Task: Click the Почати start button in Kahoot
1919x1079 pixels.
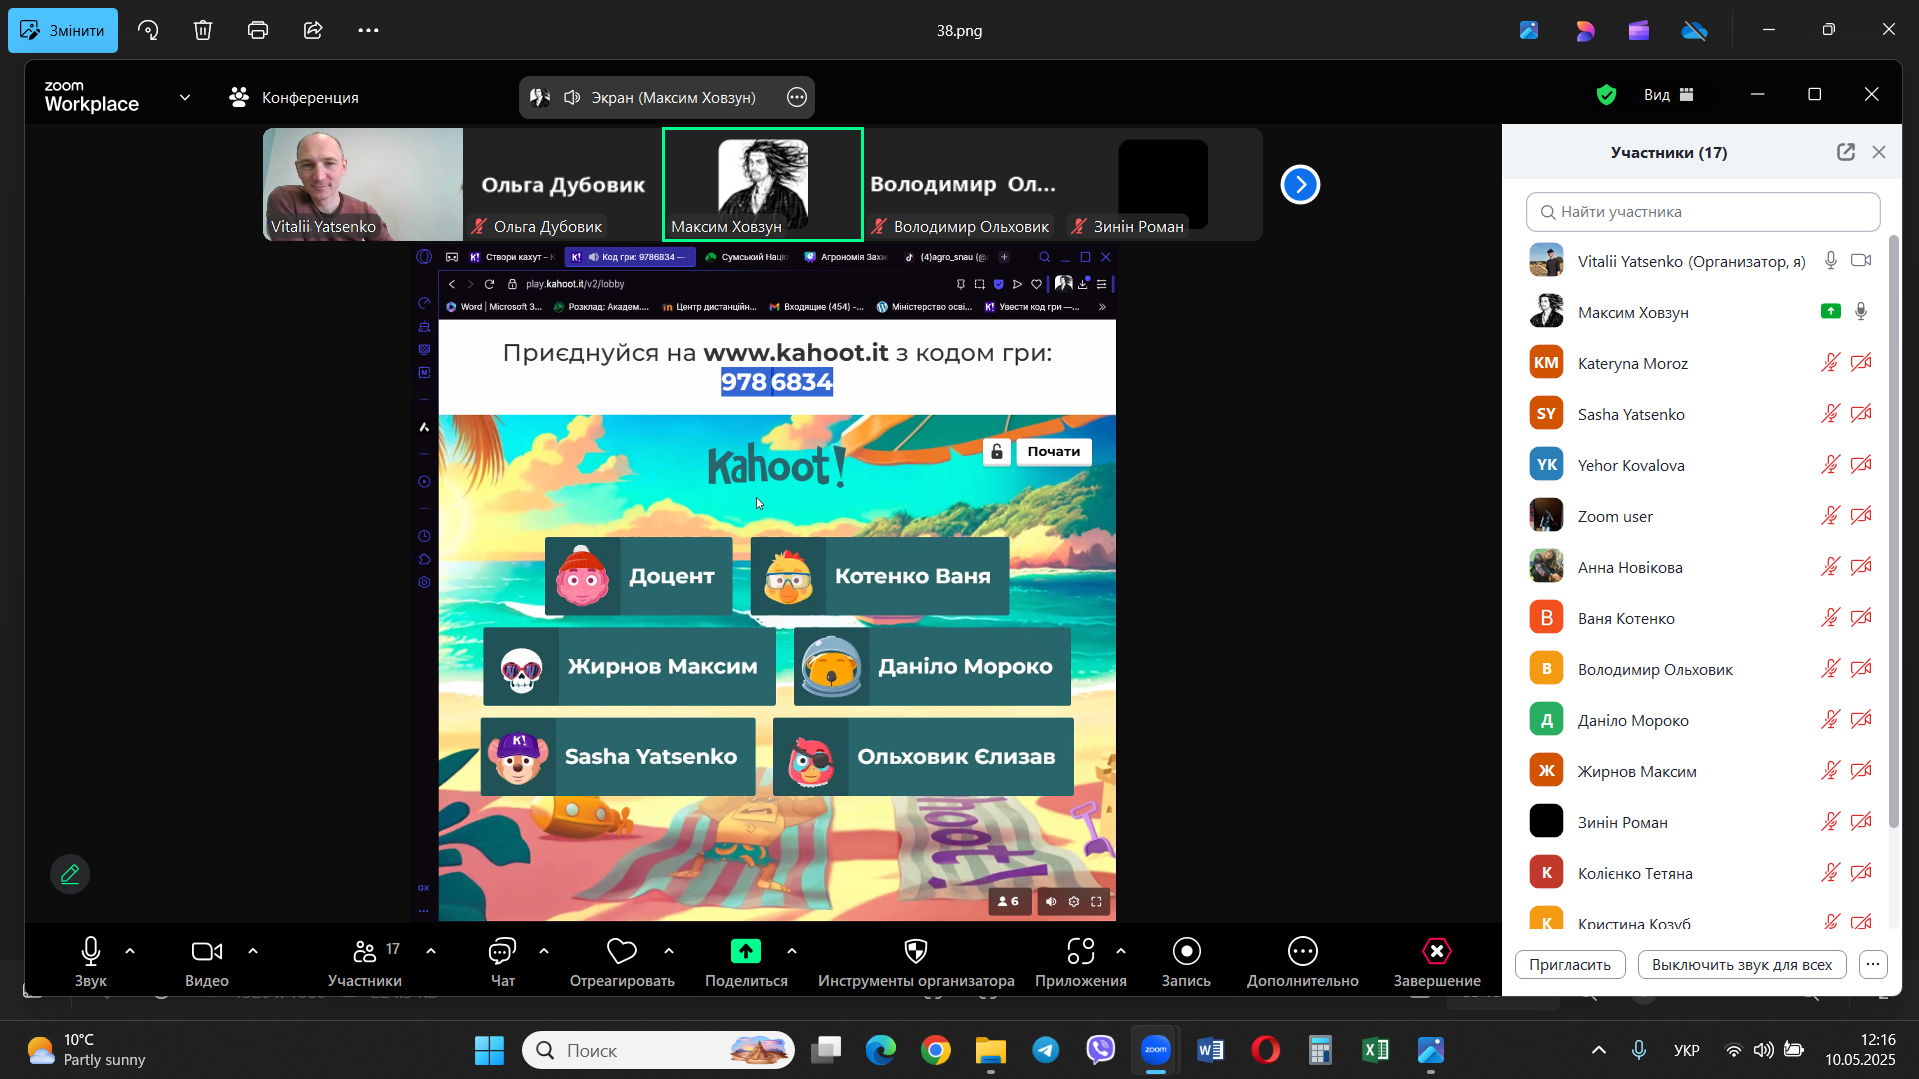Action: pyautogui.click(x=1054, y=452)
